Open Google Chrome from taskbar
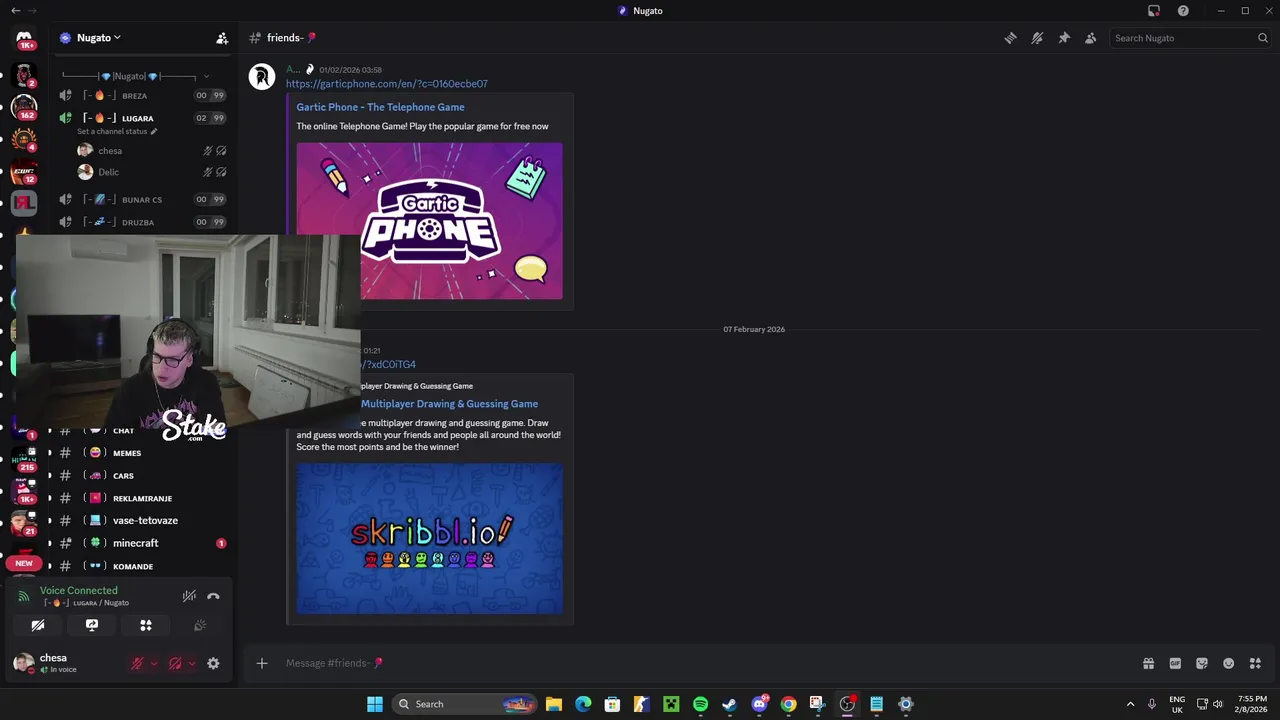Image resolution: width=1280 pixels, height=720 pixels. pos(788,704)
